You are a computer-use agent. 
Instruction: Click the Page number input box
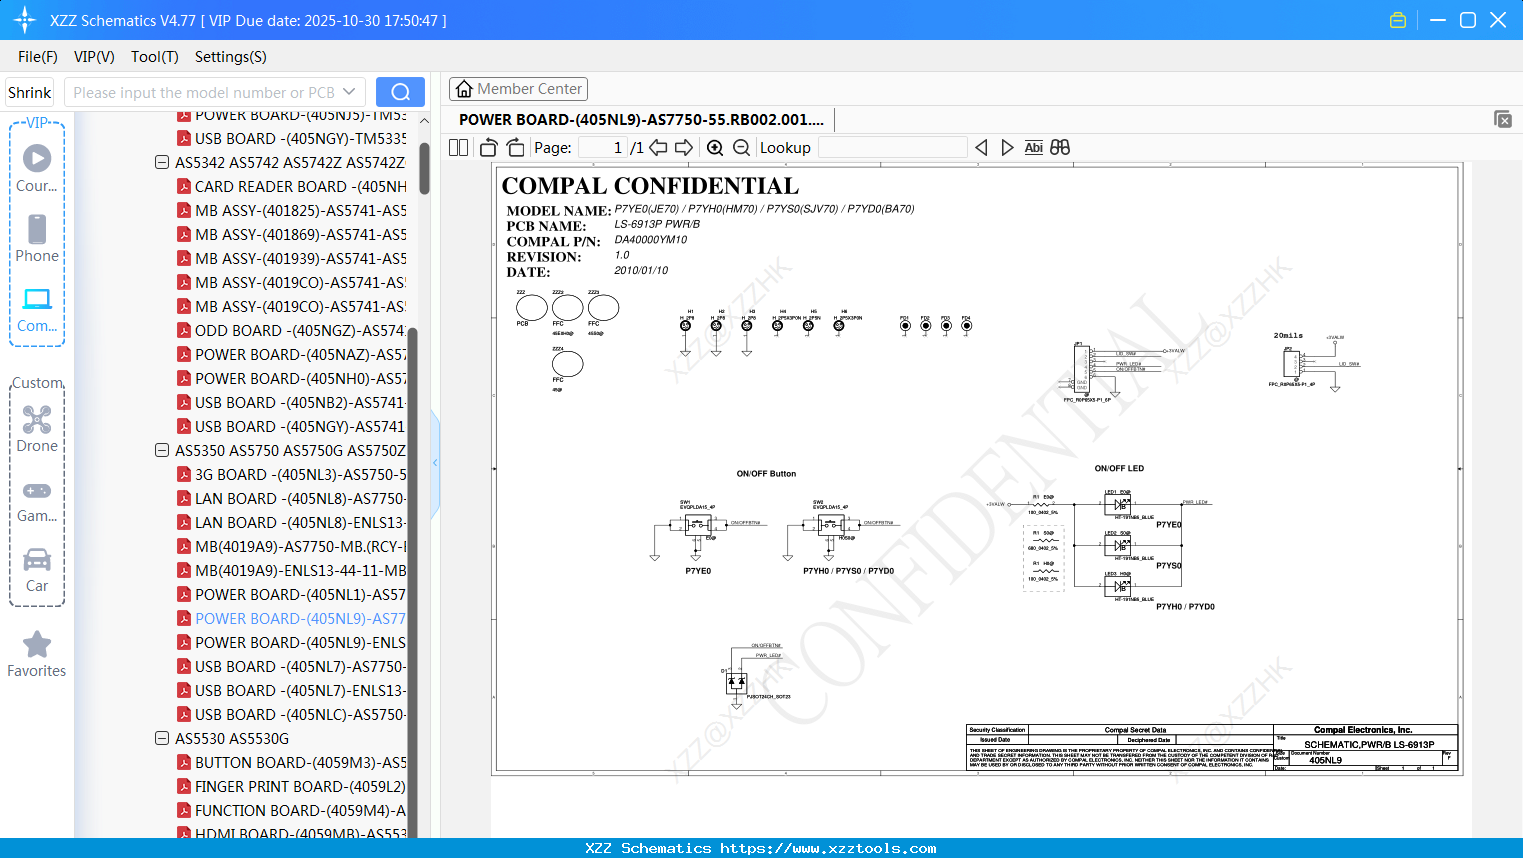tap(602, 148)
